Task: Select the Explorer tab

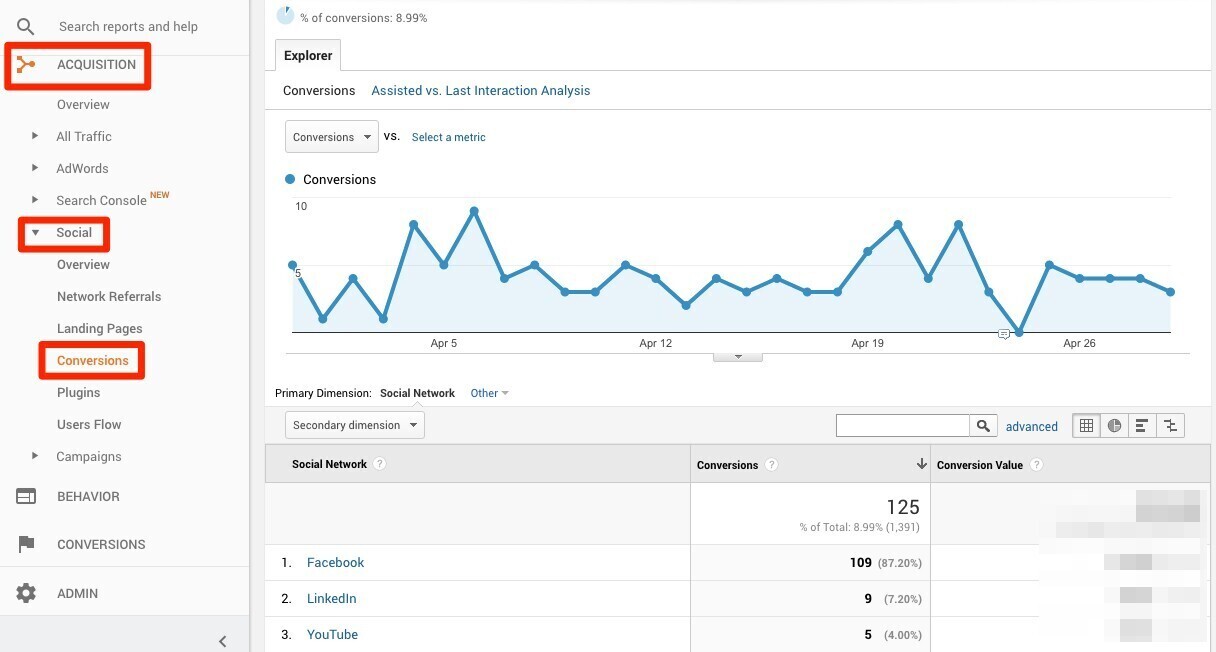Action: pos(308,56)
